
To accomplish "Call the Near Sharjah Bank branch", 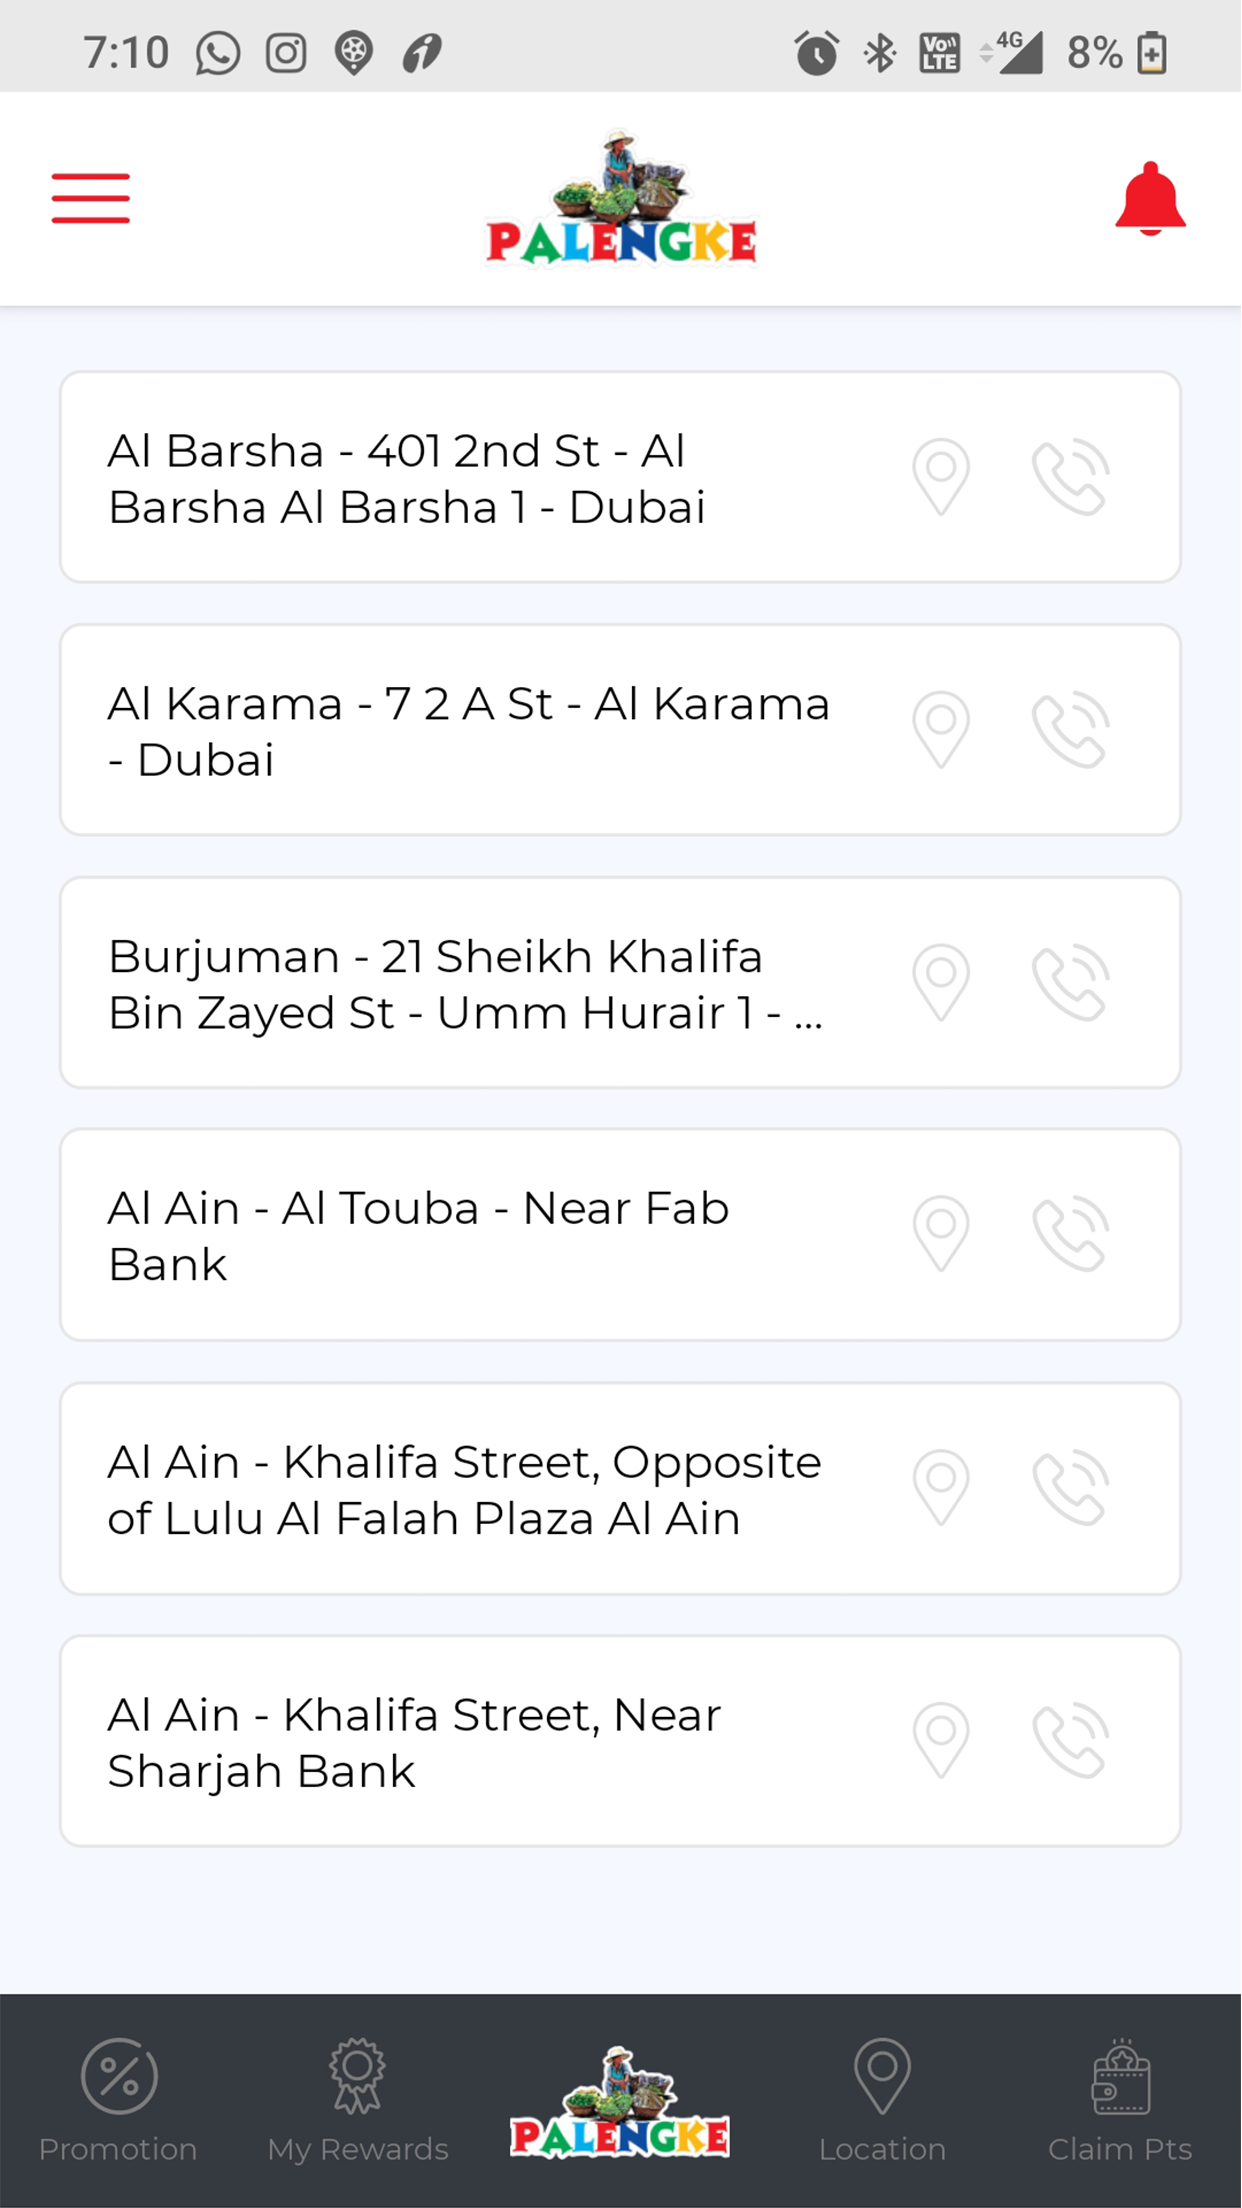I will point(1071,1741).
